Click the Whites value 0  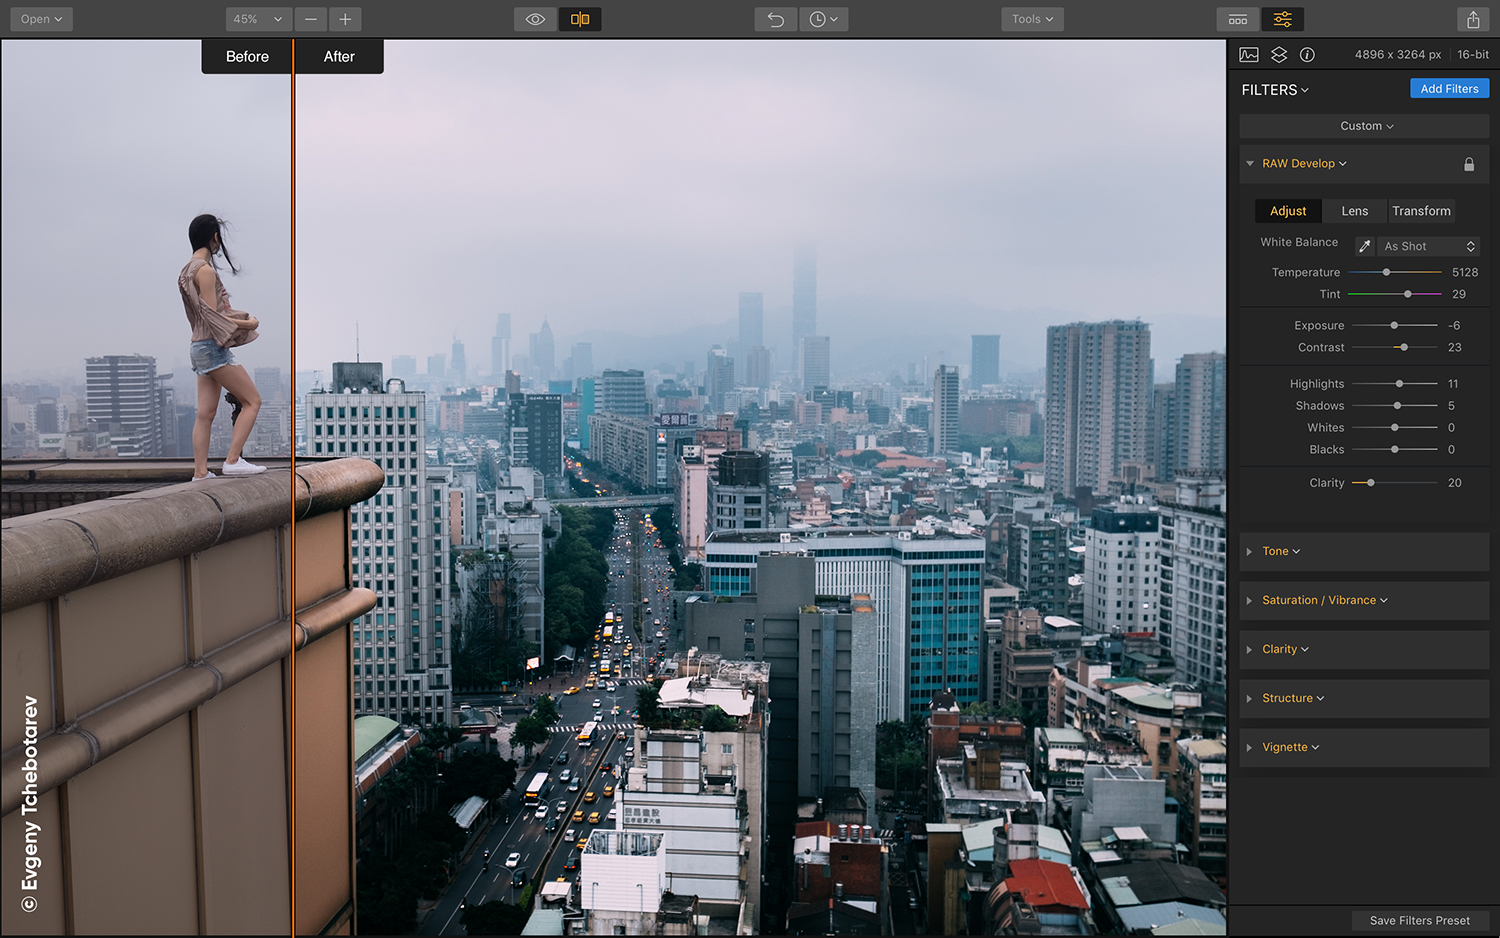point(1451,428)
